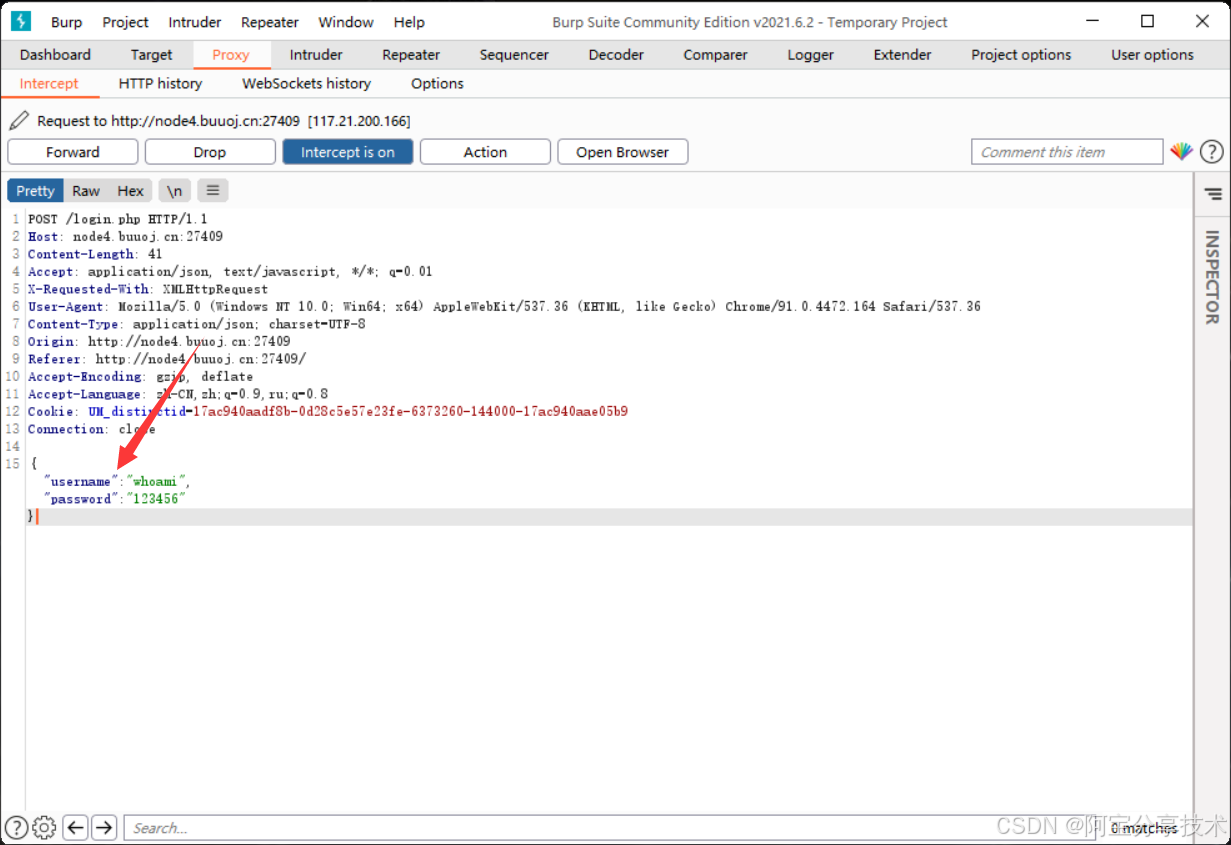Open the Inspector hamburger icon
The width and height of the screenshot is (1231, 845).
[x=1213, y=193]
